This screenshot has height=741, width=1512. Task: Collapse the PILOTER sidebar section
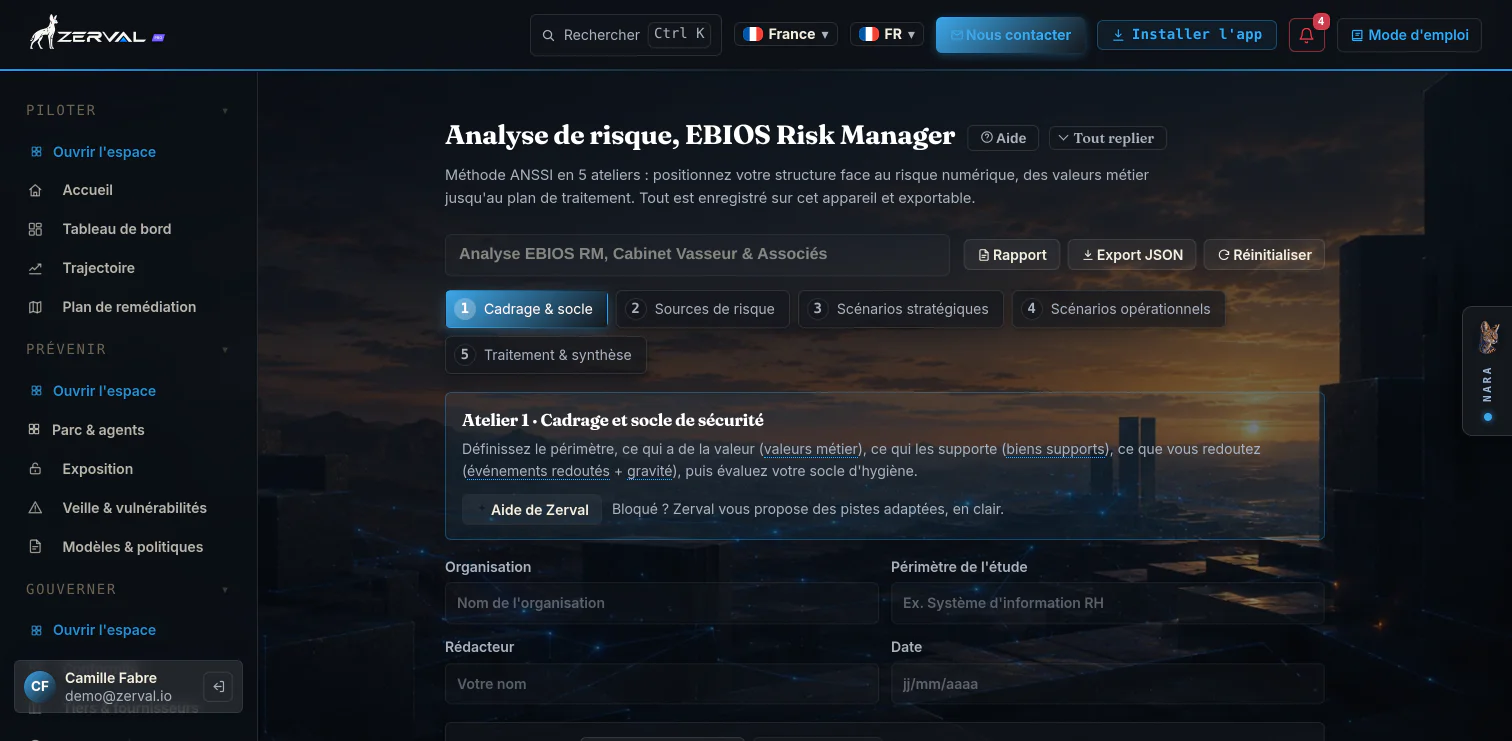coord(225,111)
